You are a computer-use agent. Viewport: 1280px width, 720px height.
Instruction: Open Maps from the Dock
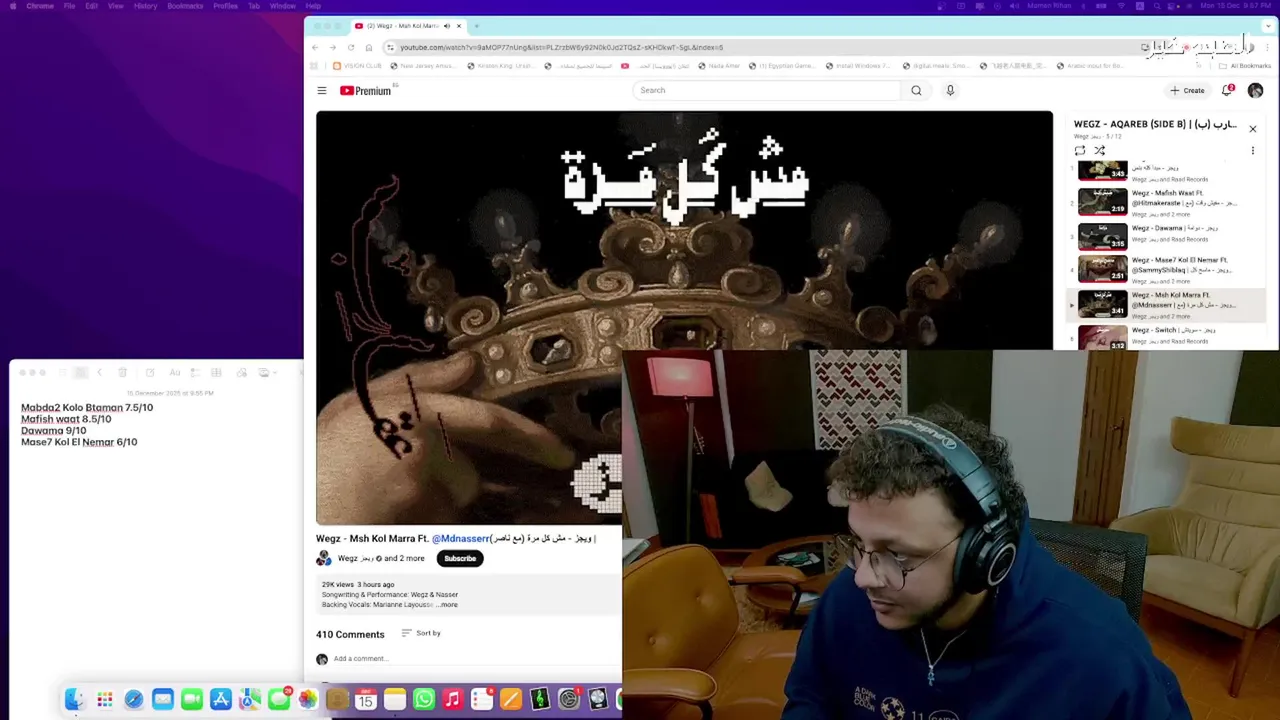(x=249, y=699)
